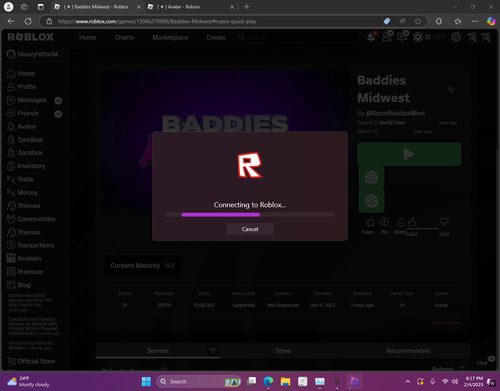
Task: Open Redeem in the left sidebar
Action: tap(24, 258)
